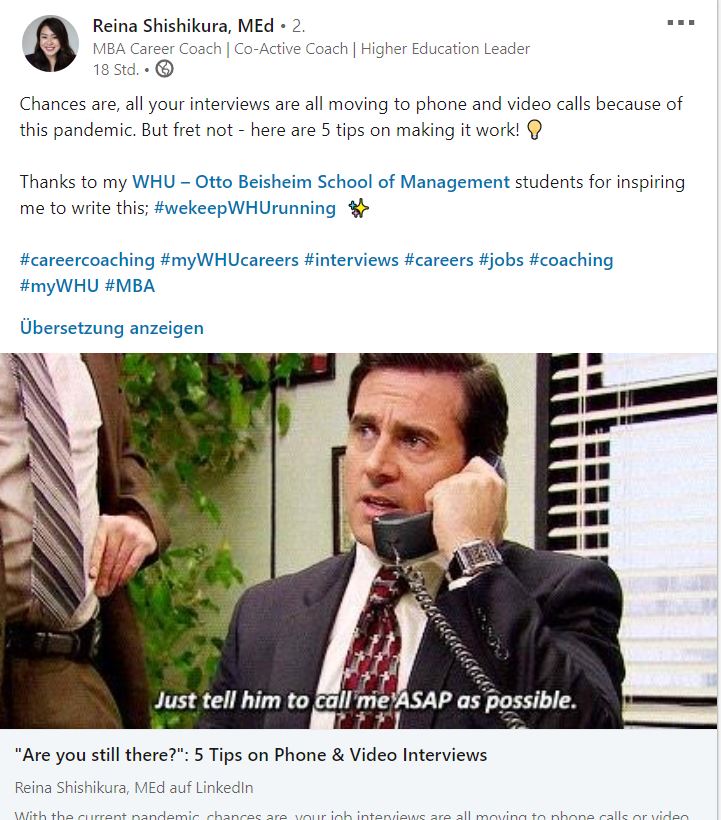Click the light bulb emoji
Viewport: 721px width, 820px height.
[x=534, y=130]
